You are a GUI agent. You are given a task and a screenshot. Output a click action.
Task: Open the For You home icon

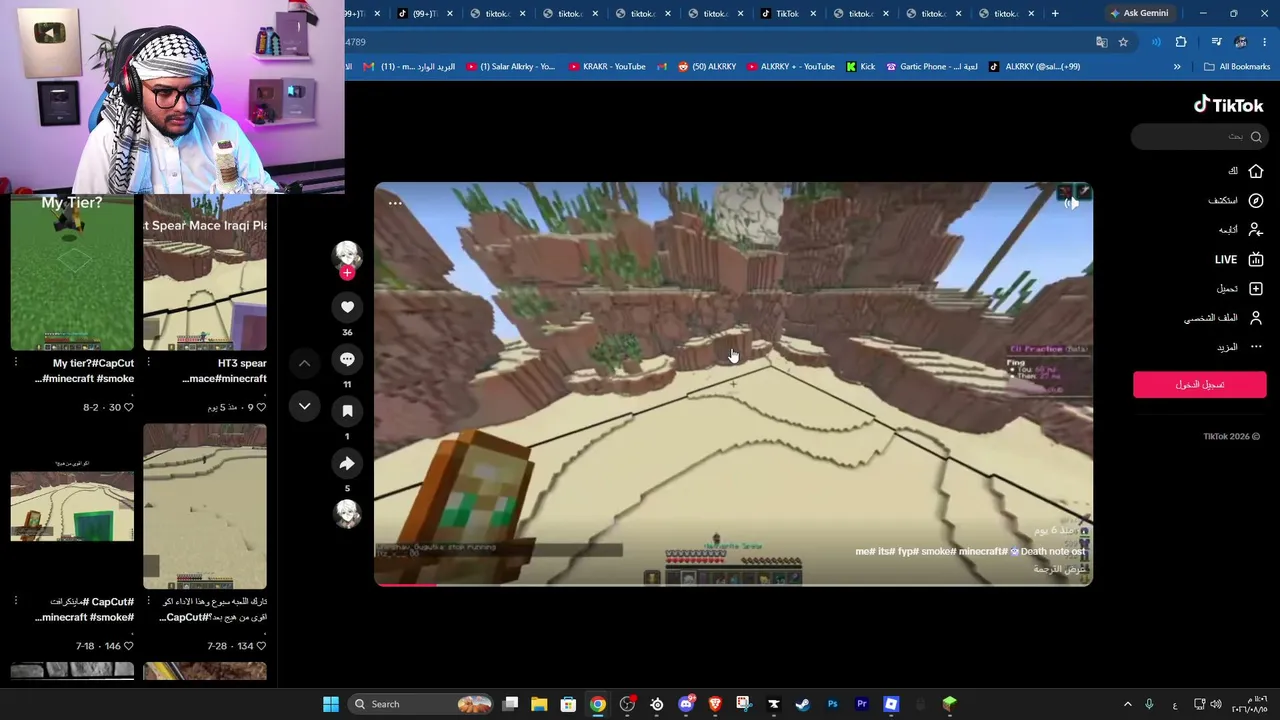[x=1256, y=171]
